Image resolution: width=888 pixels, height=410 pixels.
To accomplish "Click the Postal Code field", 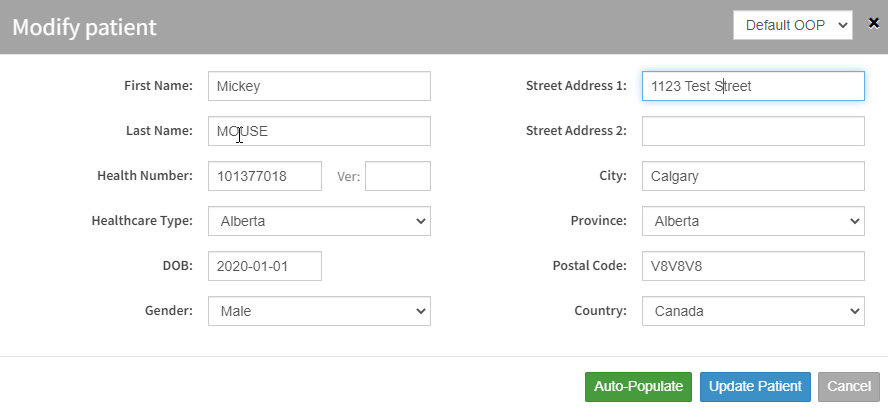I will tap(753, 266).
